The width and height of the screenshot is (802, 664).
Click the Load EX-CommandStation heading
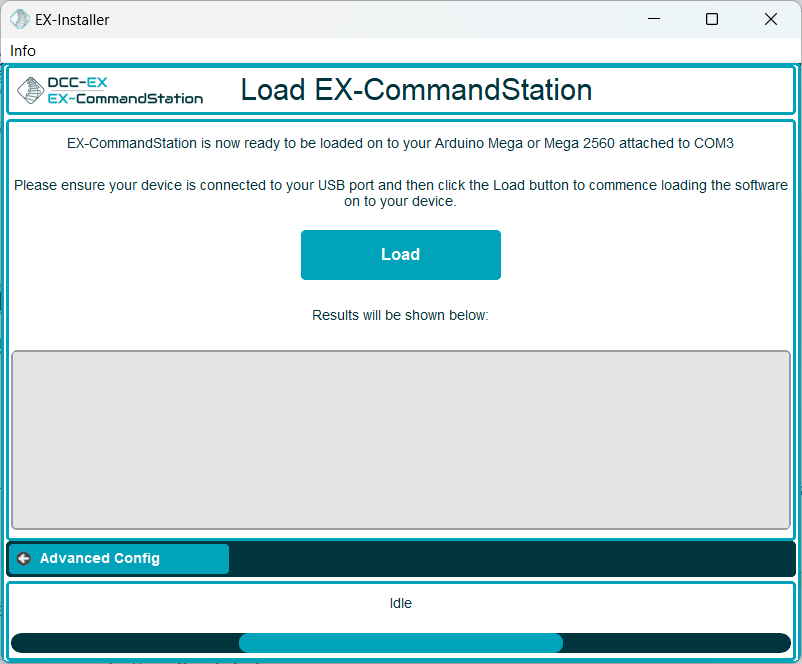click(416, 90)
